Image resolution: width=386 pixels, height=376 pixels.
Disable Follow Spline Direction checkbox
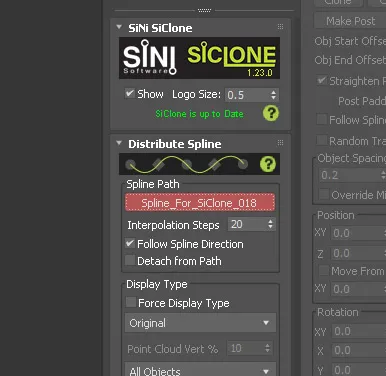click(130, 243)
